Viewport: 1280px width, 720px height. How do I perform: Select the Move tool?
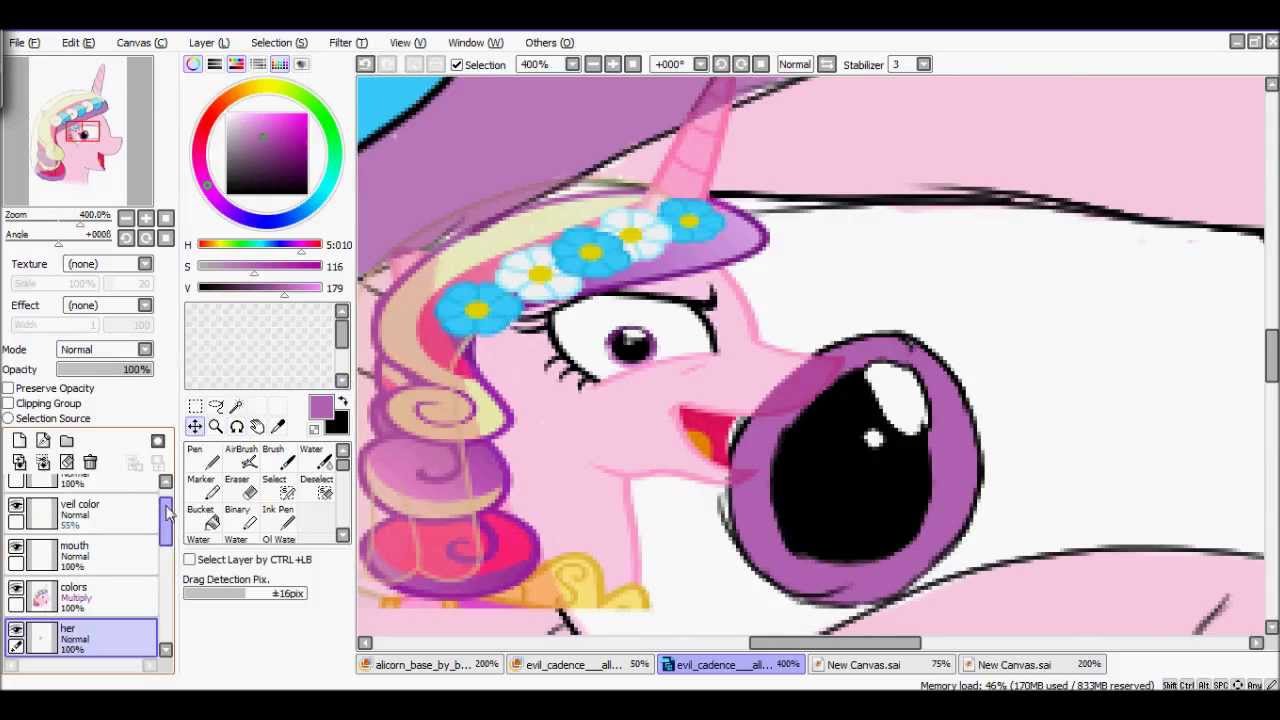pyautogui.click(x=195, y=427)
